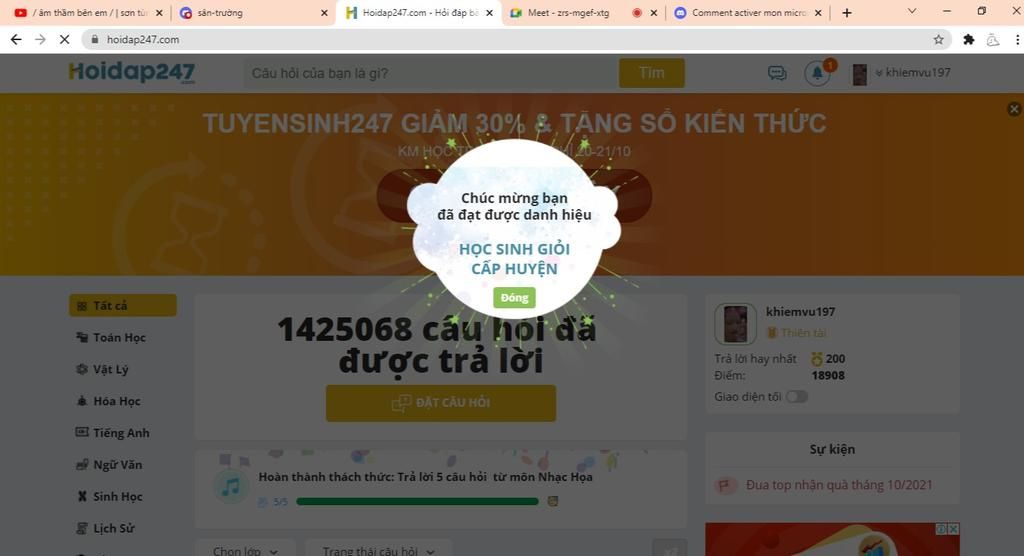Open the chat messages icon
Viewport: 1024px width, 556px height.
tap(776, 73)
